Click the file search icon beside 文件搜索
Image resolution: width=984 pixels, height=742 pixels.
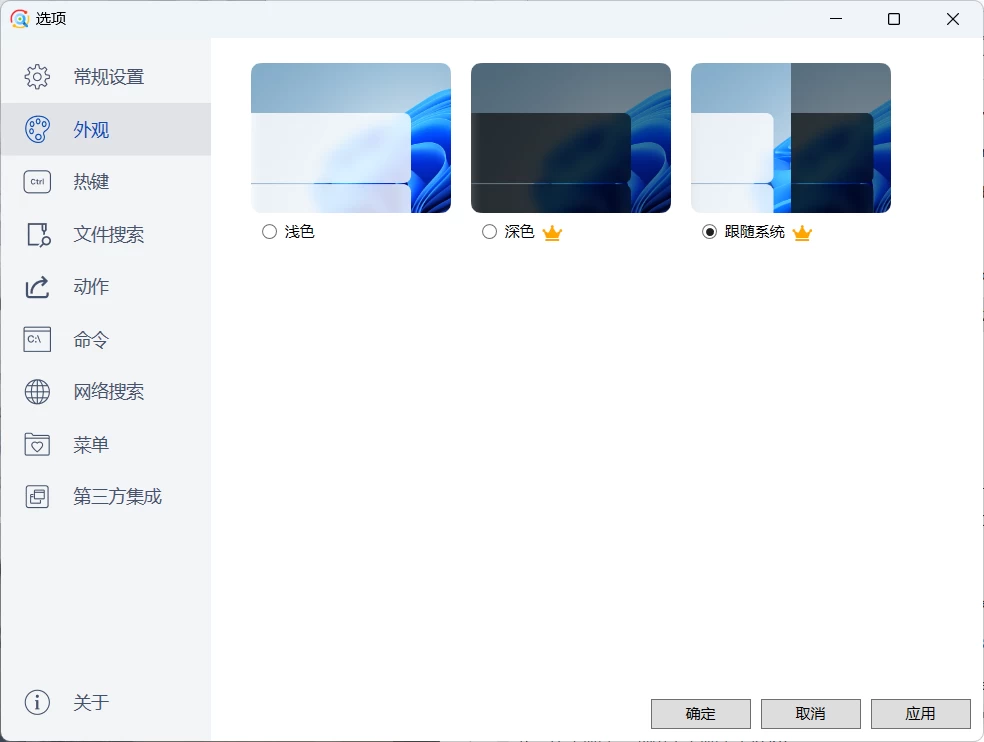click(x=38, y=235)
